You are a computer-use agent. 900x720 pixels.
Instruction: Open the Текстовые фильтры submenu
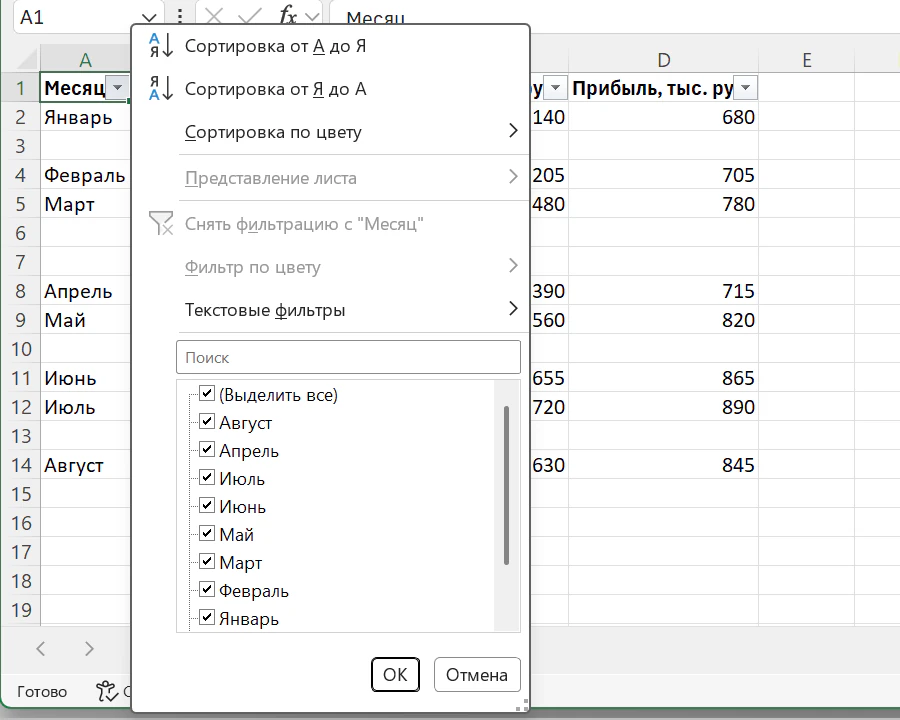click(x=354, y=310)
